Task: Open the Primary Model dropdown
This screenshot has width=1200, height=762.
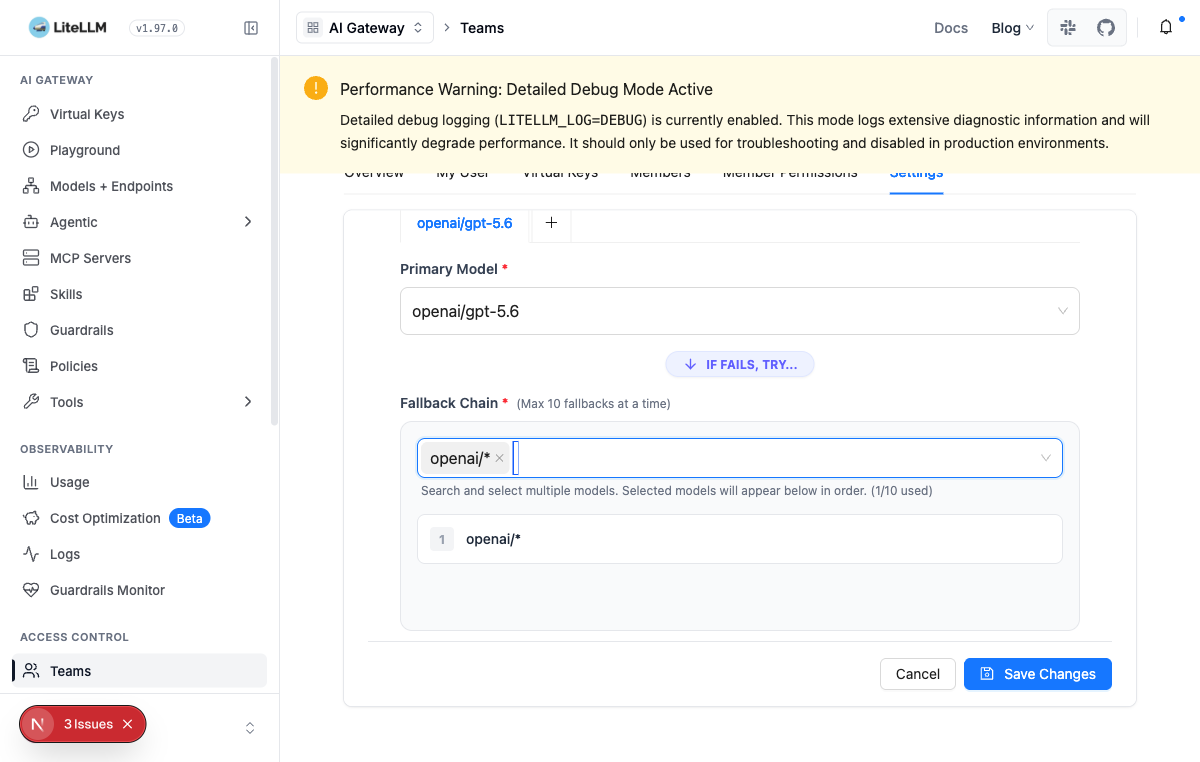Action: coord(739,311)
